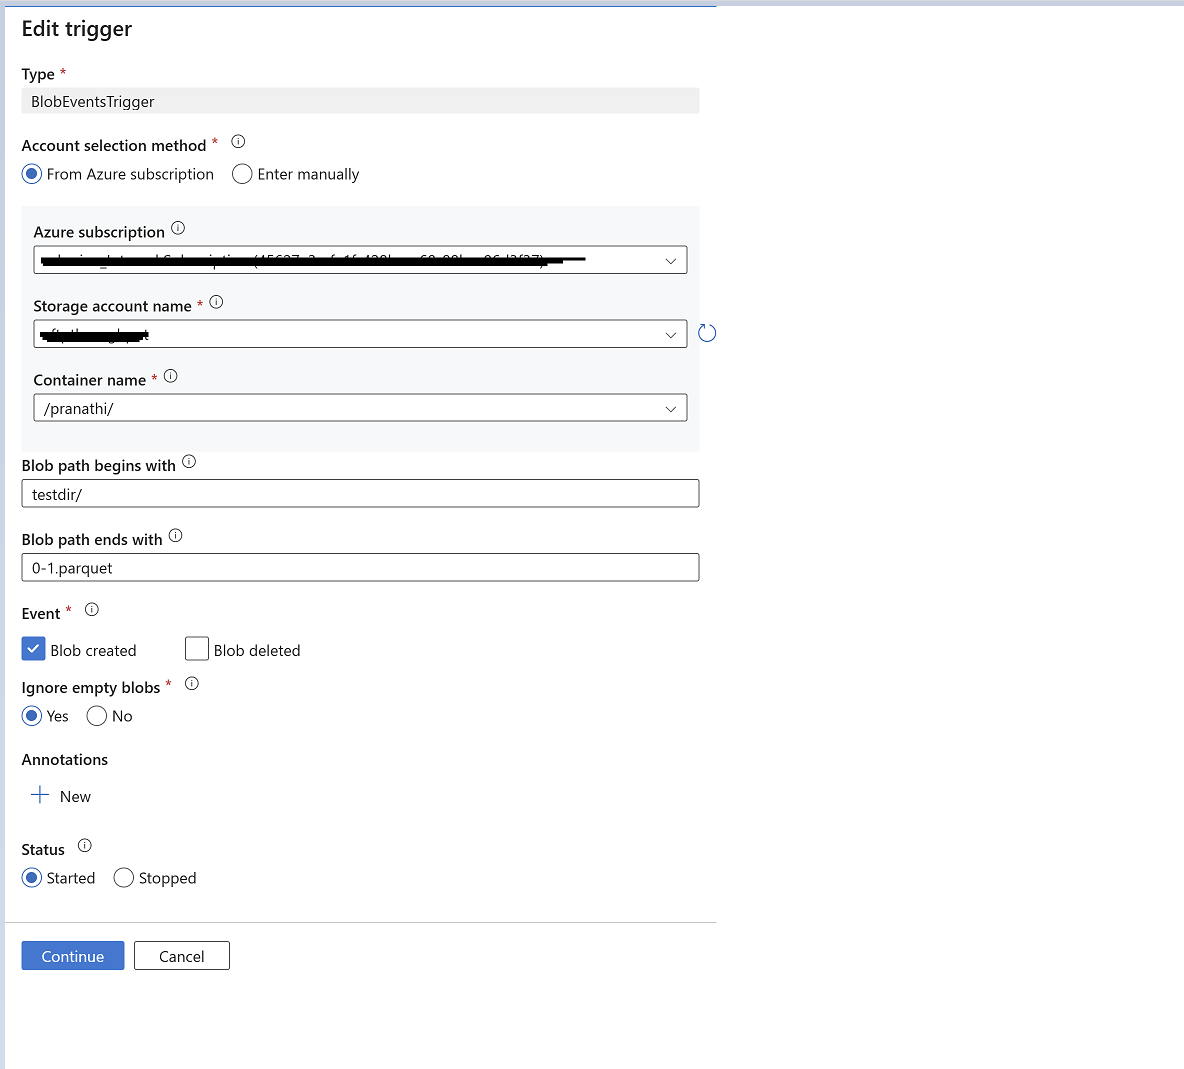Click the Ignore empty blobs info icon

pyautogui.click(x=191, y=683)
